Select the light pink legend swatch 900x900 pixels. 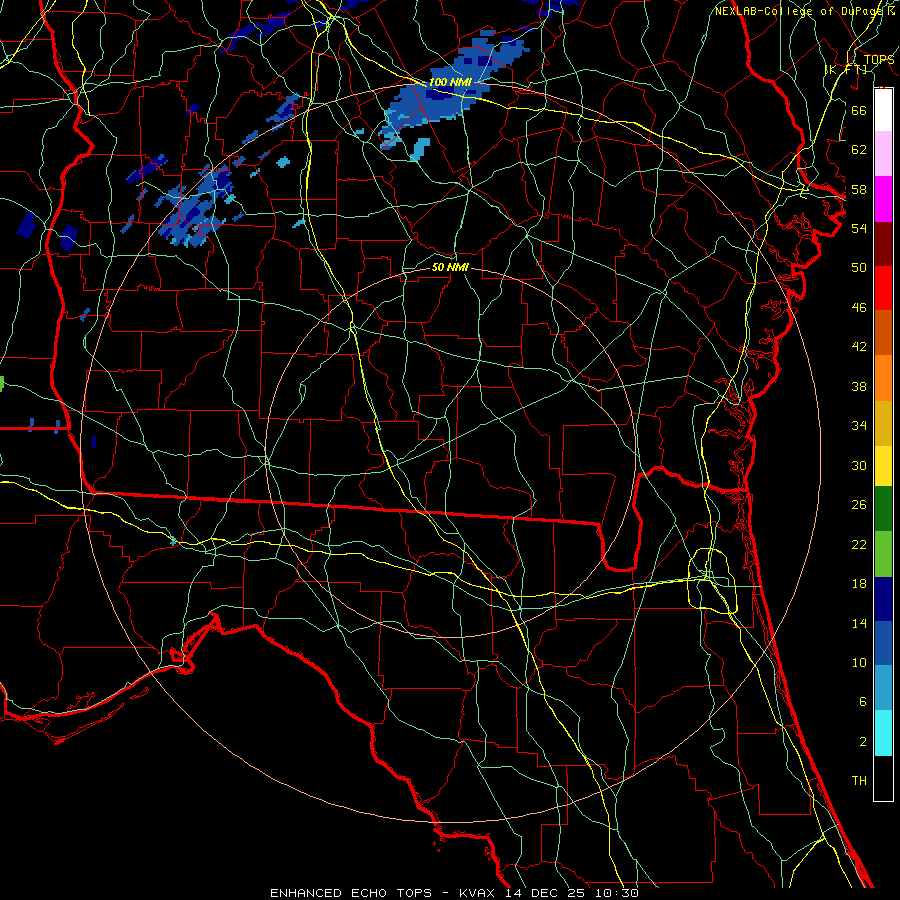pyautogui.click(x=883, y=154)
